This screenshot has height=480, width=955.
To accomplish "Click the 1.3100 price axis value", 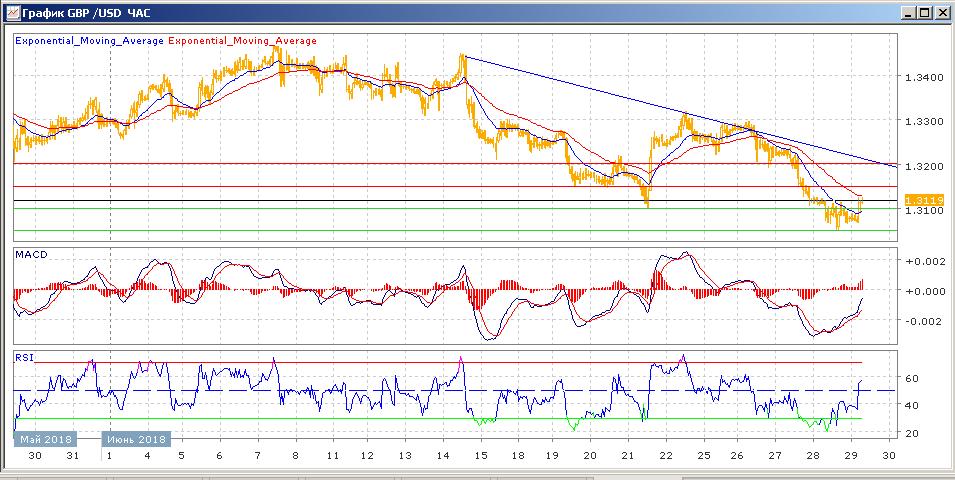I will pyautogui.click(x=925, y=210).
